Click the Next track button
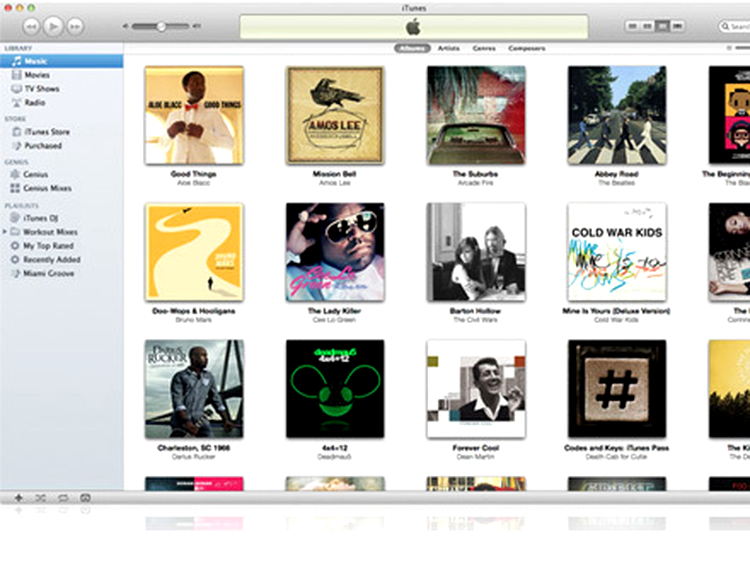 click(75, 26)
